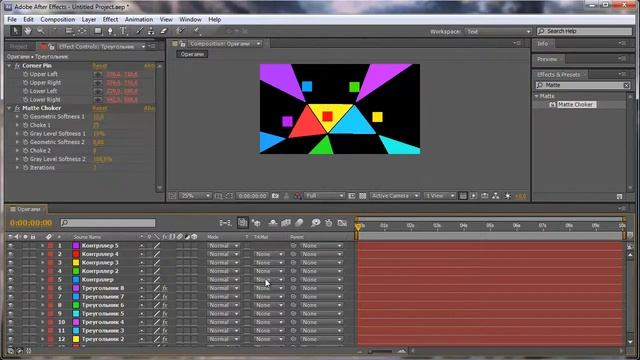
Task: Click the yellow label swatch of Треугольник 2
Action: 76,340
